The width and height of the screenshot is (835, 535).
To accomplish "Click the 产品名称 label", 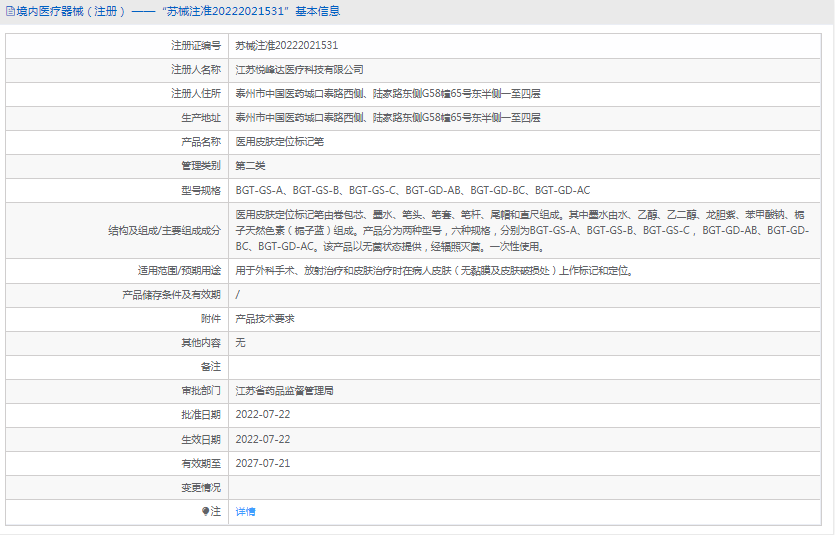I will [x=201, y=142].
